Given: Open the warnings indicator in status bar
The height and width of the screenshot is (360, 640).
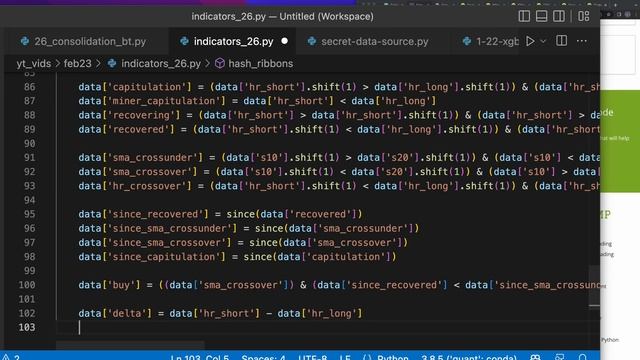Looking at the screenshot, I should click(11, 357).
